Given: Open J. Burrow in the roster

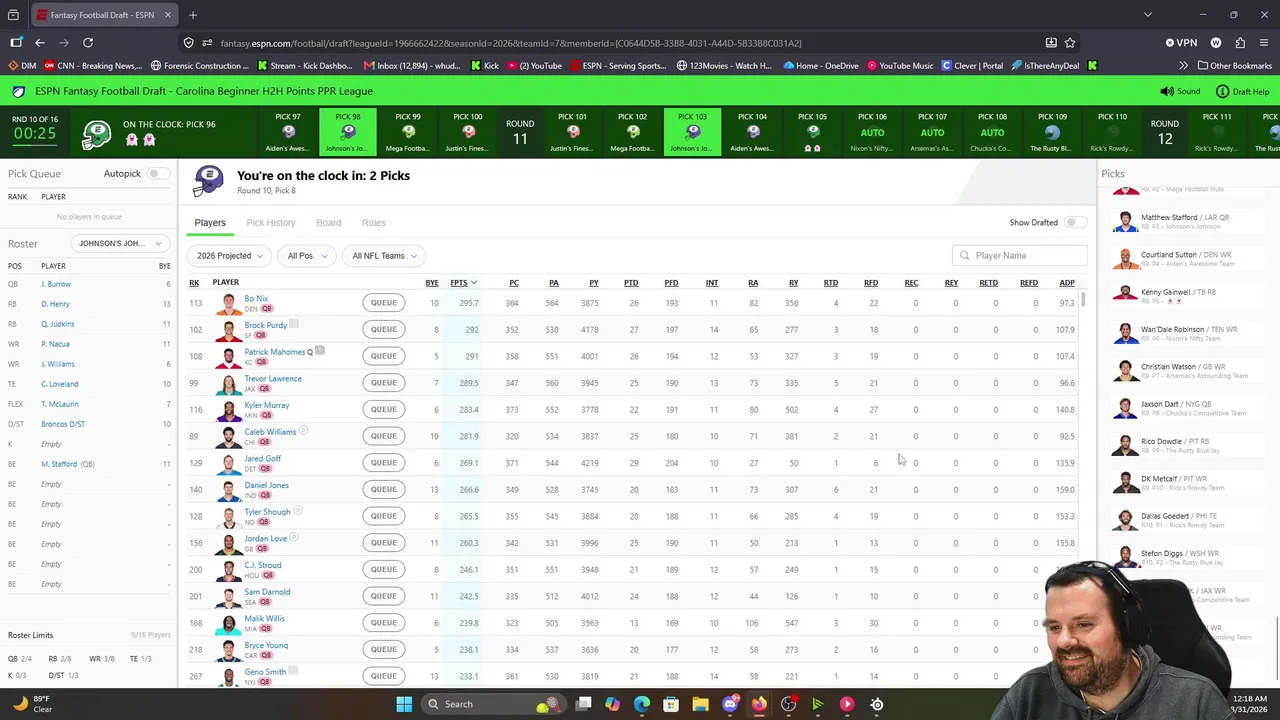Looking at the screenshot, I should (56, 284).
